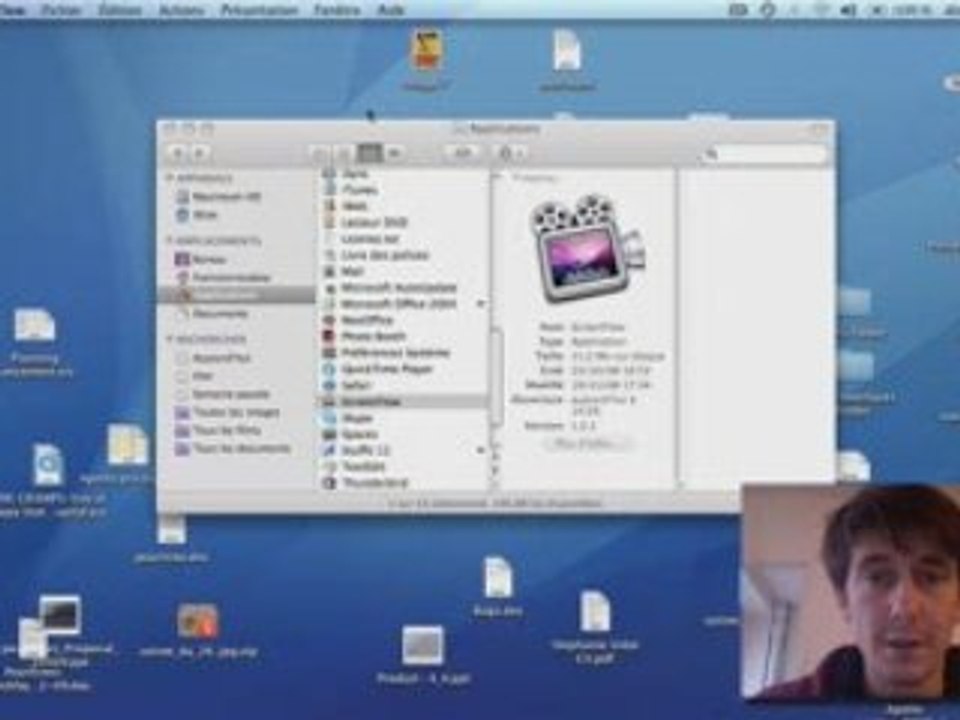Click the applications column scrollbar

pos(497,377)
